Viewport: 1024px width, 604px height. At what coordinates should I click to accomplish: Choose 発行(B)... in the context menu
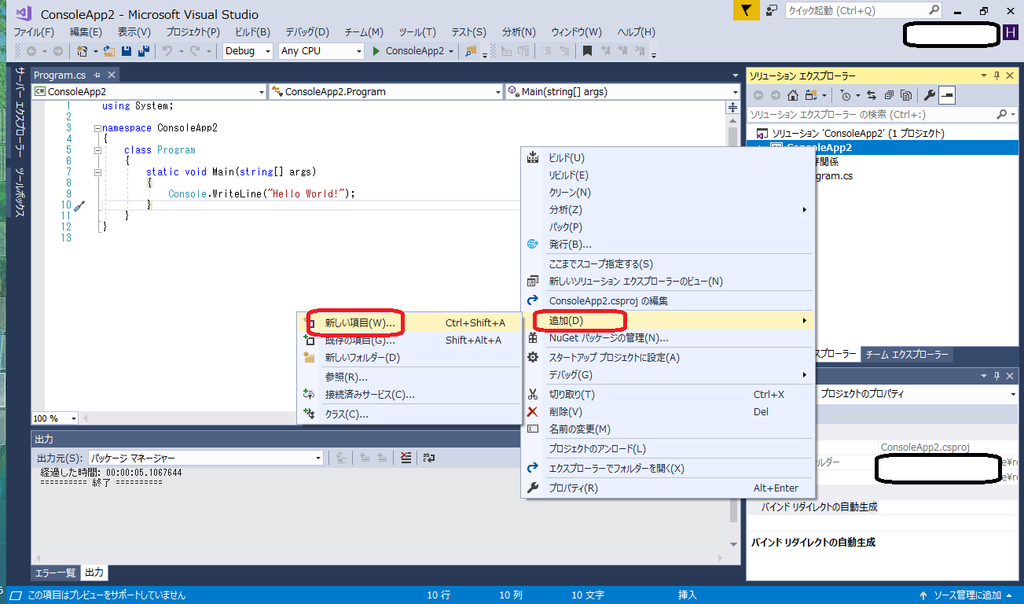[x=667, y=244]
